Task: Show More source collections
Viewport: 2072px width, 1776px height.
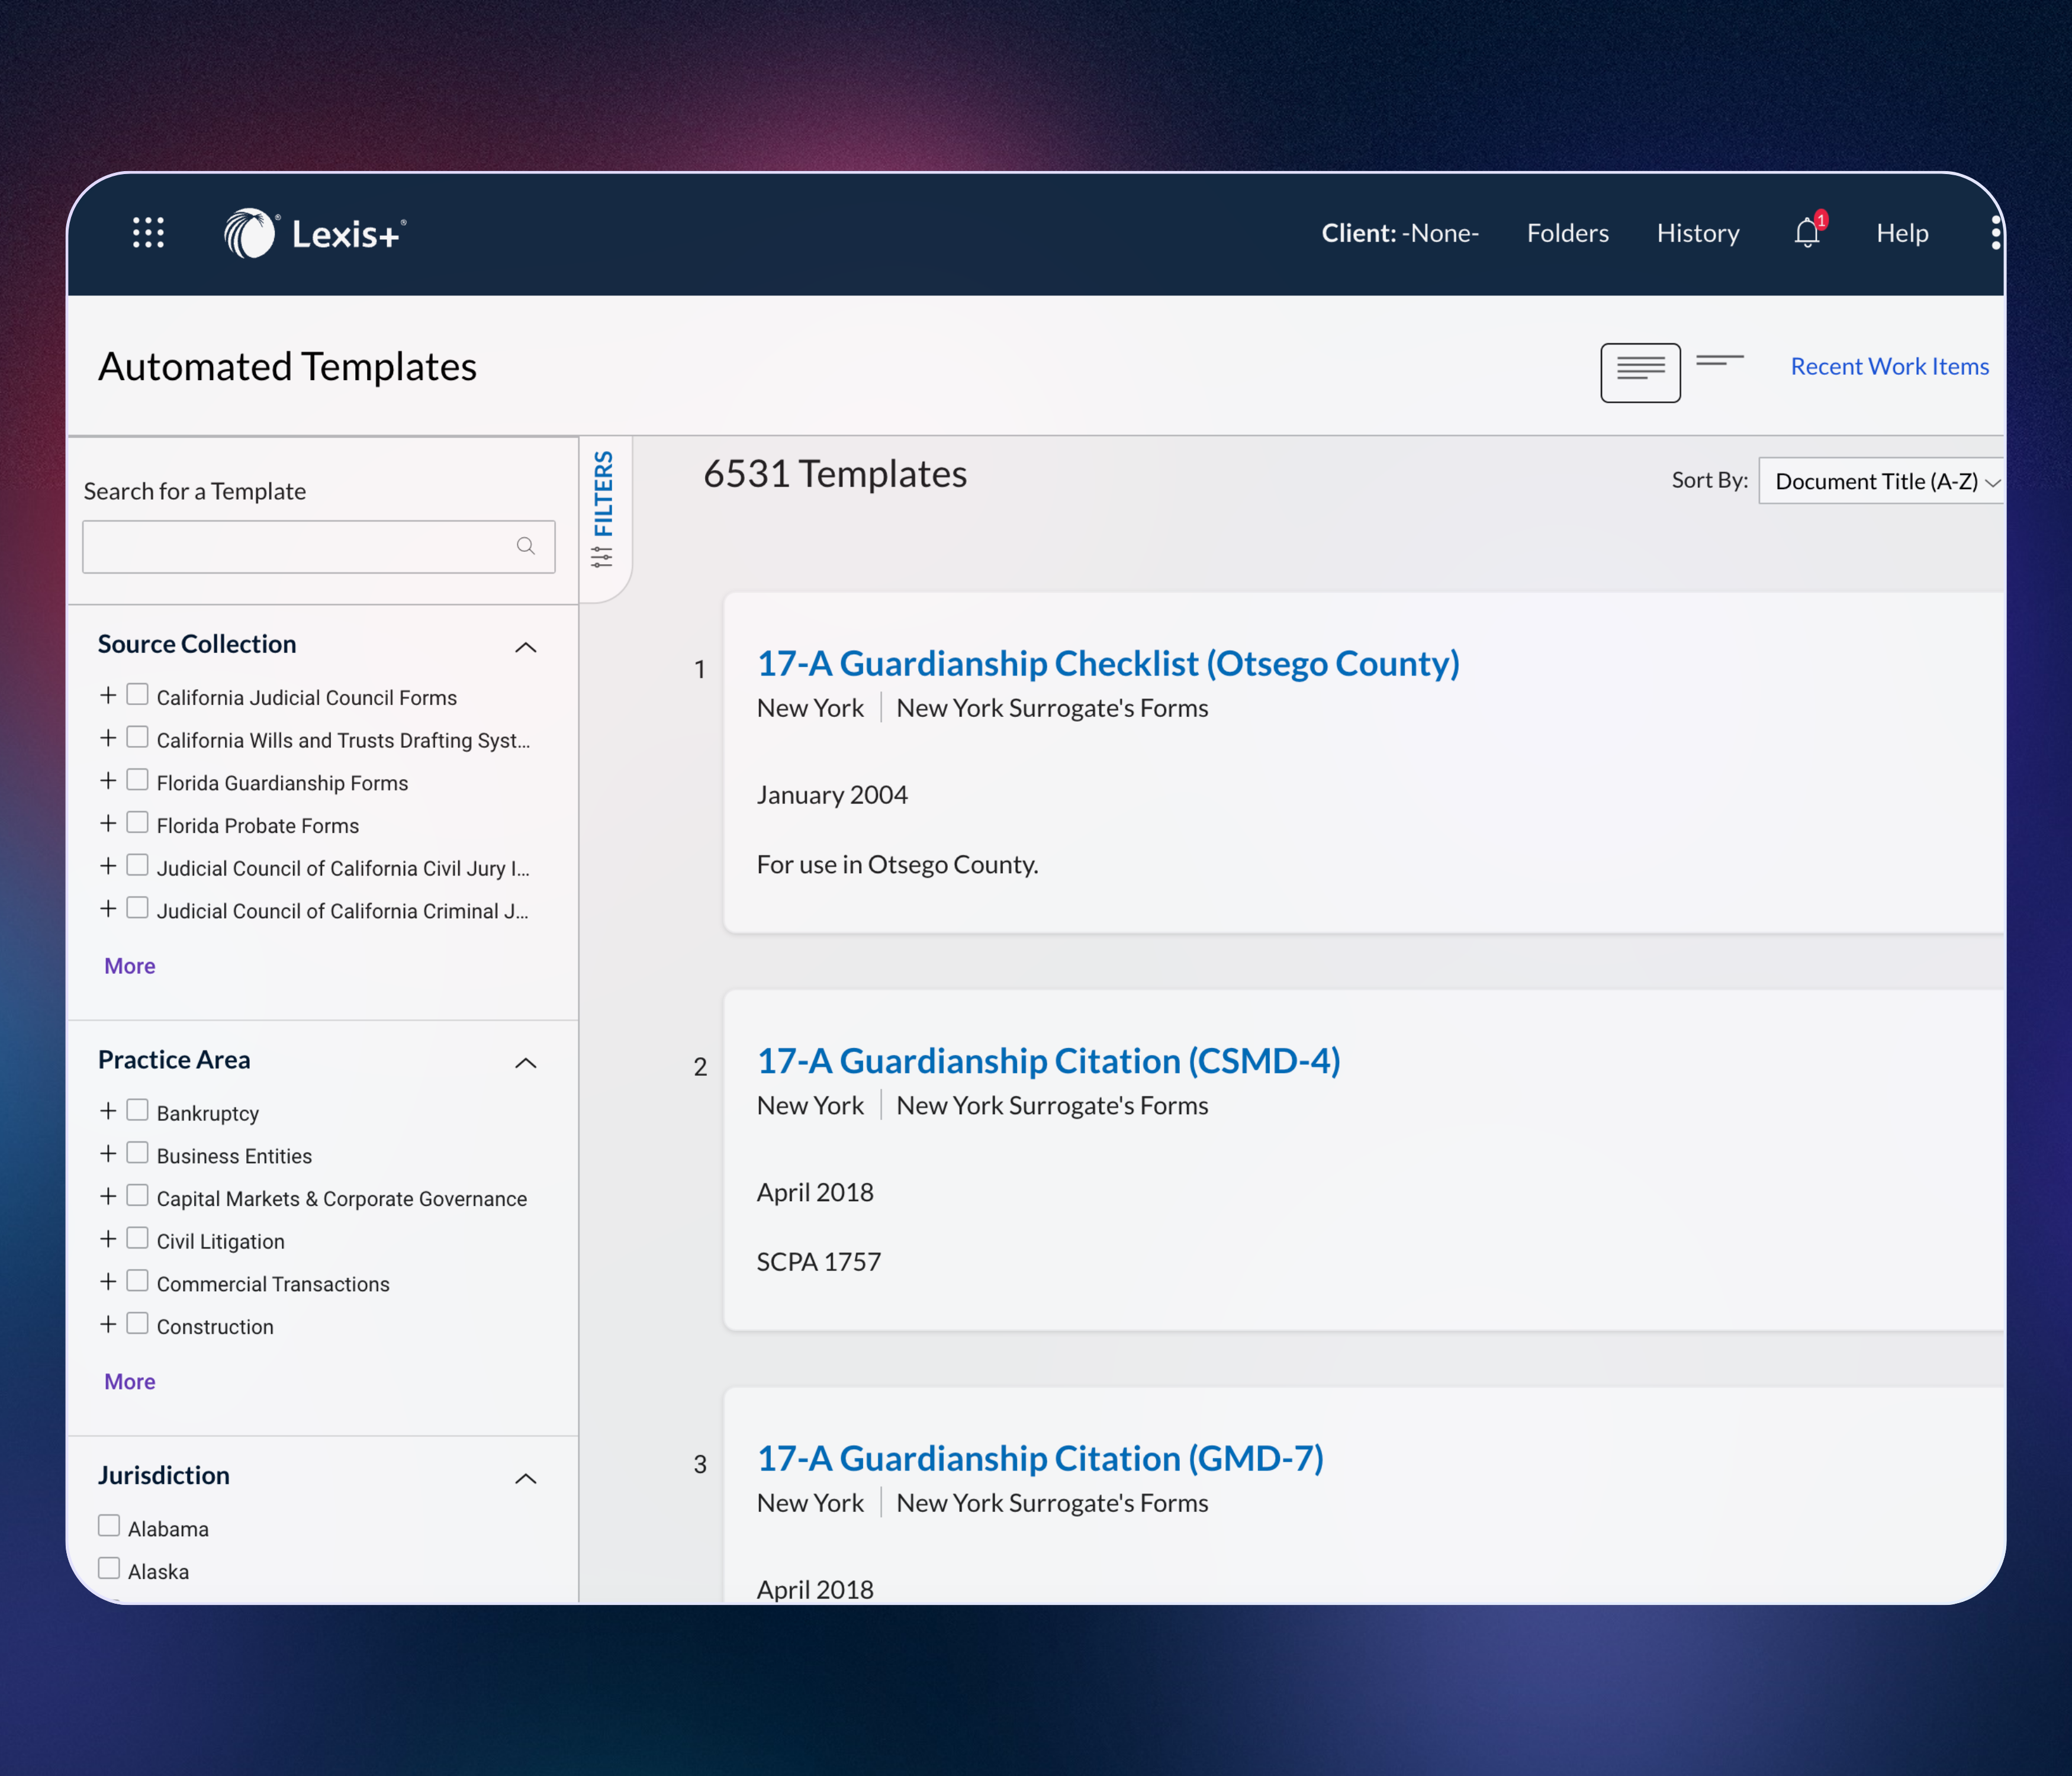Action: [x=130, y=966]
